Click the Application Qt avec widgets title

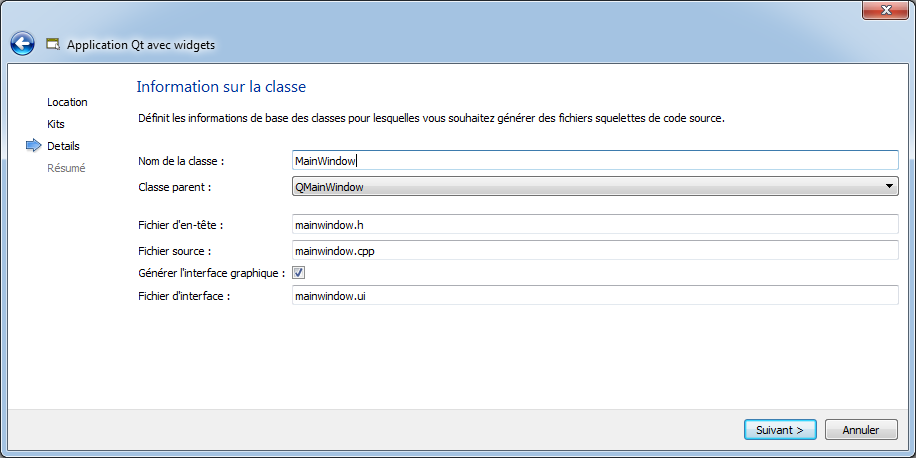[141, 44]
